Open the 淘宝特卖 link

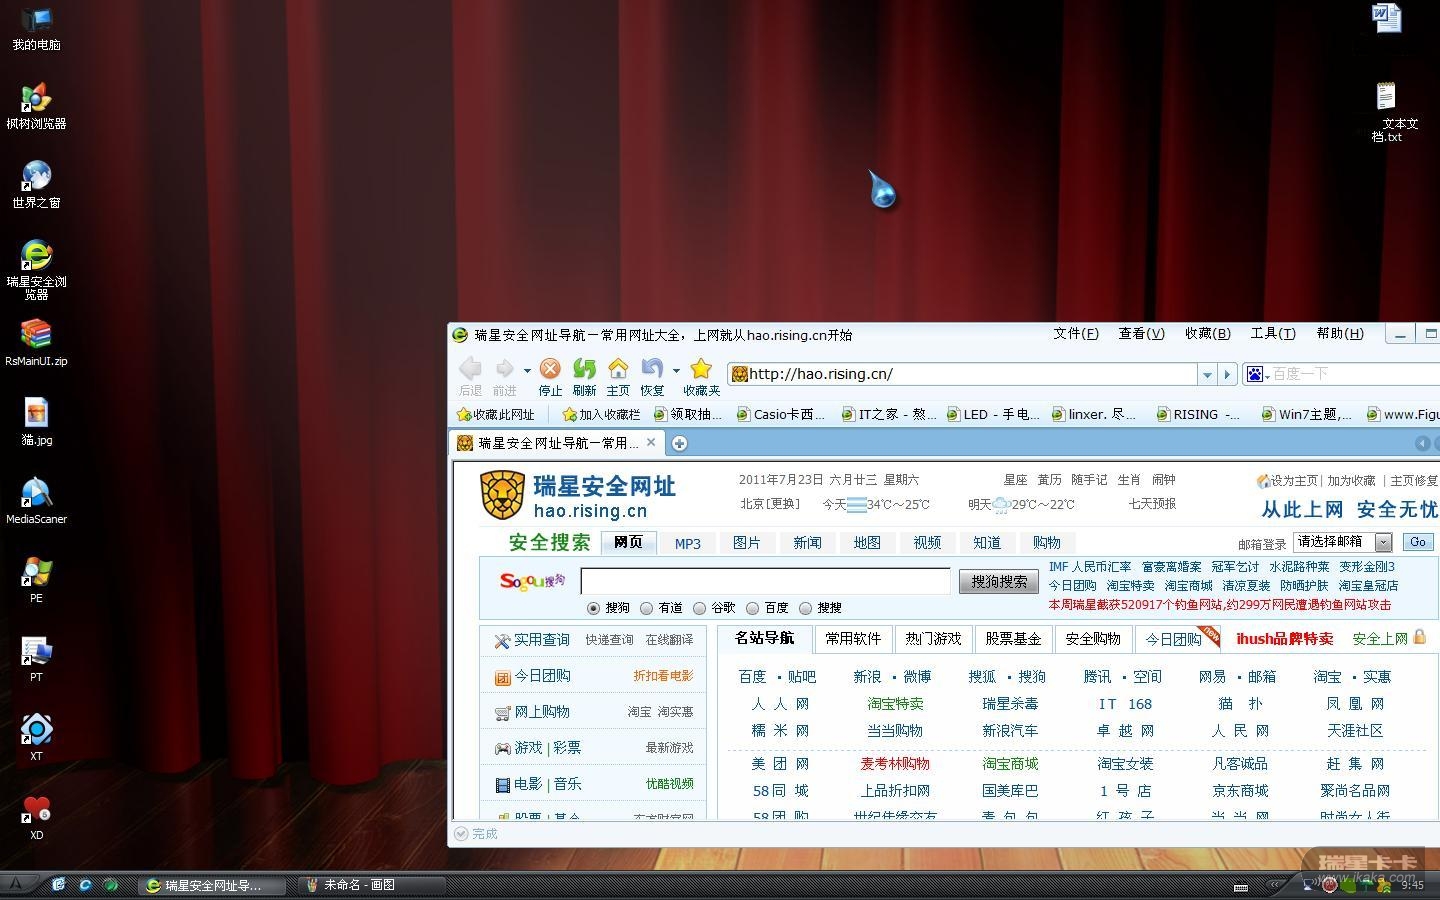(x=895, y=704)
